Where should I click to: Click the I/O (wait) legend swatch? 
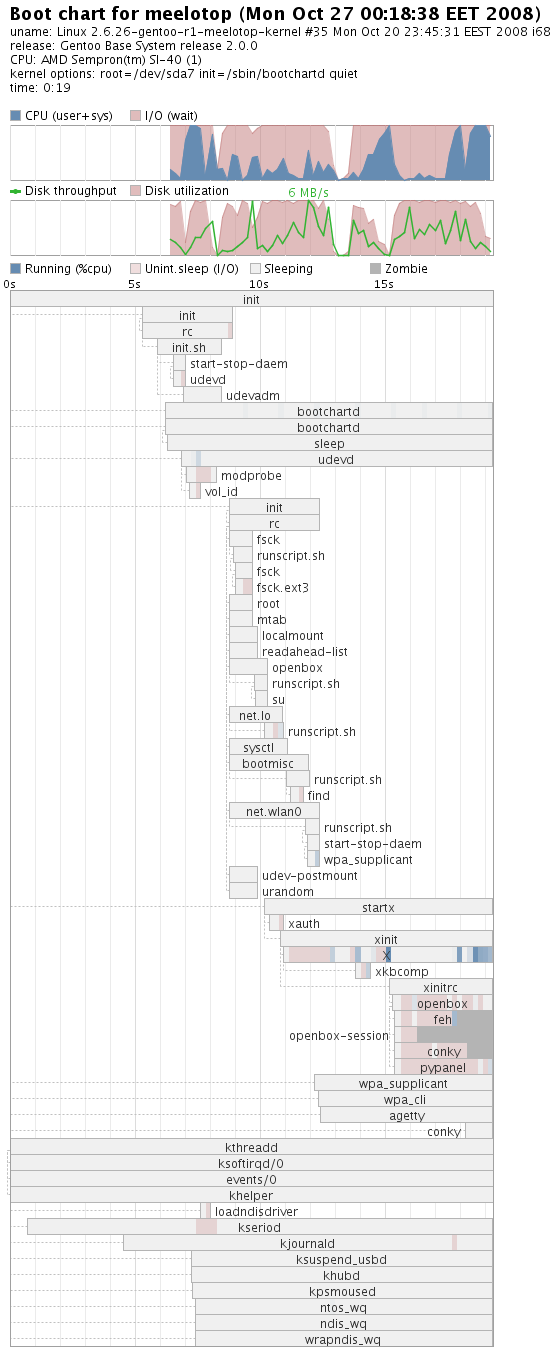tap(136, 116)
